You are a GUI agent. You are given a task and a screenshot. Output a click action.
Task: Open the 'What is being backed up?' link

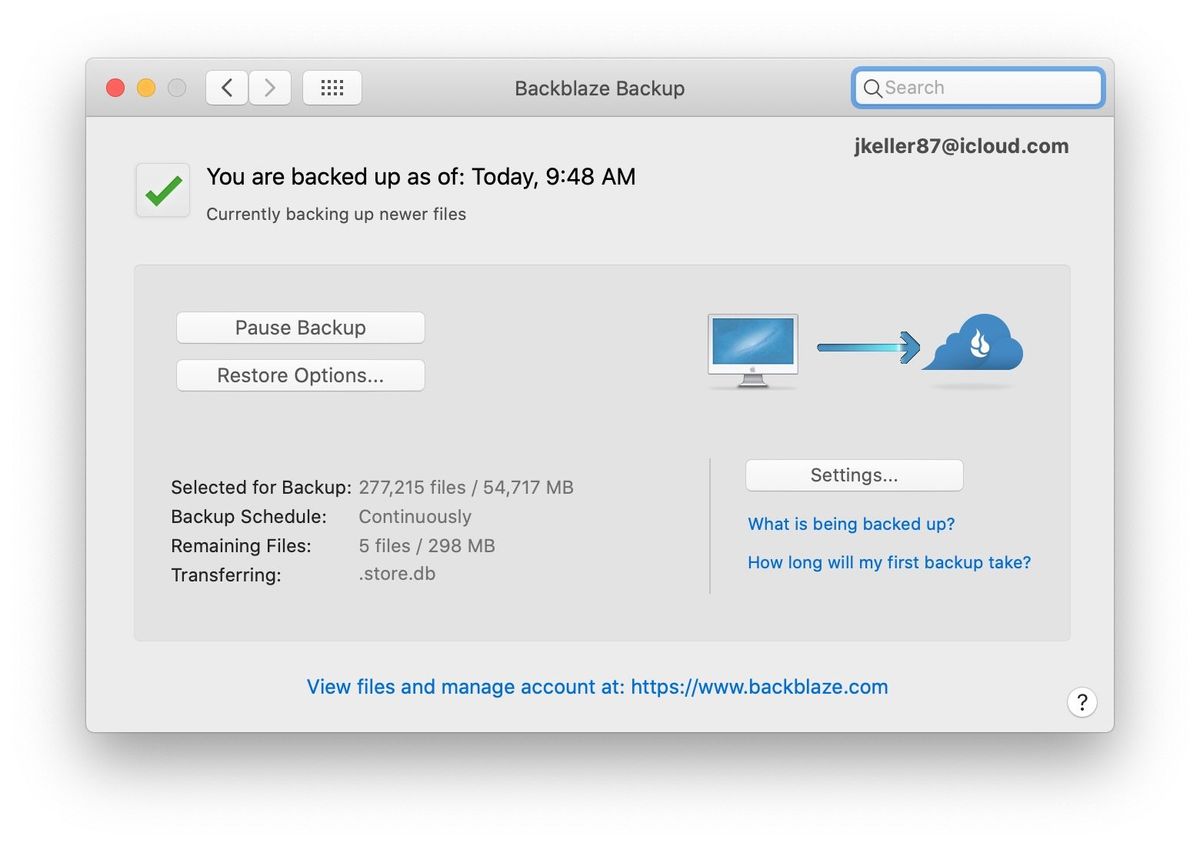pyautogui.click(x=851, y=524)
